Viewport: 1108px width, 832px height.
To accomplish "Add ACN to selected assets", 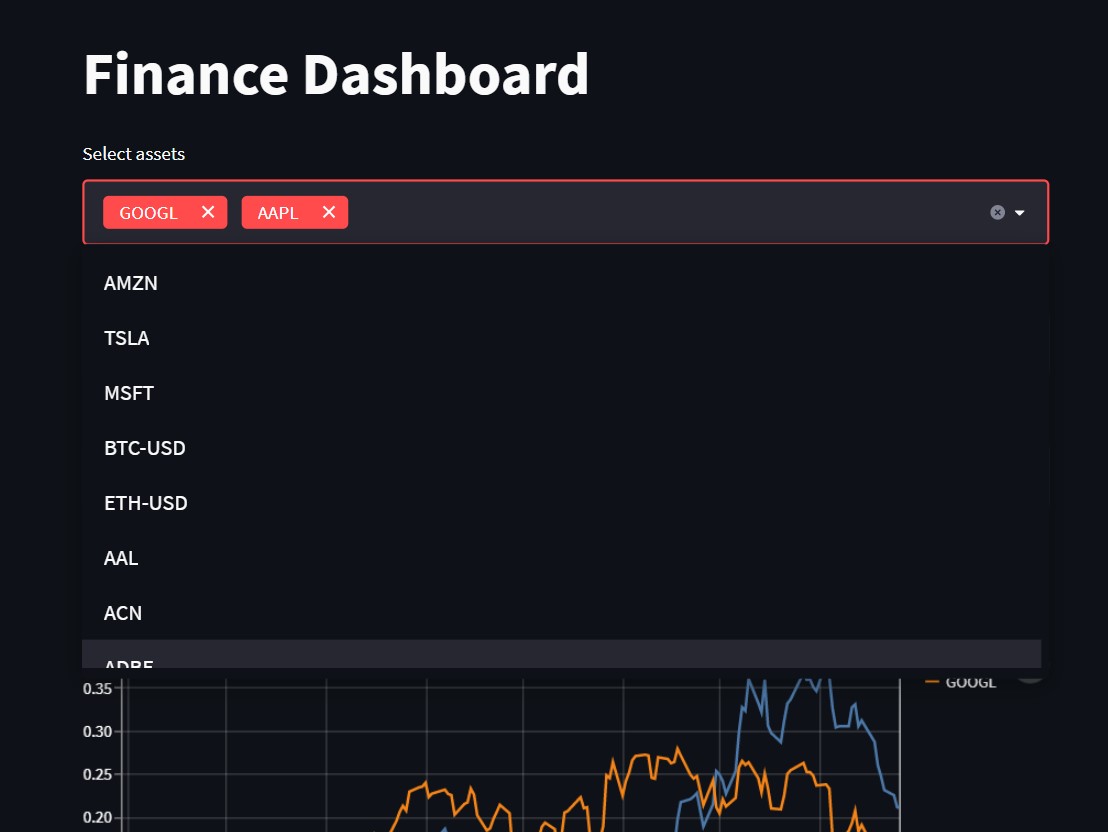I will [561, 613].
